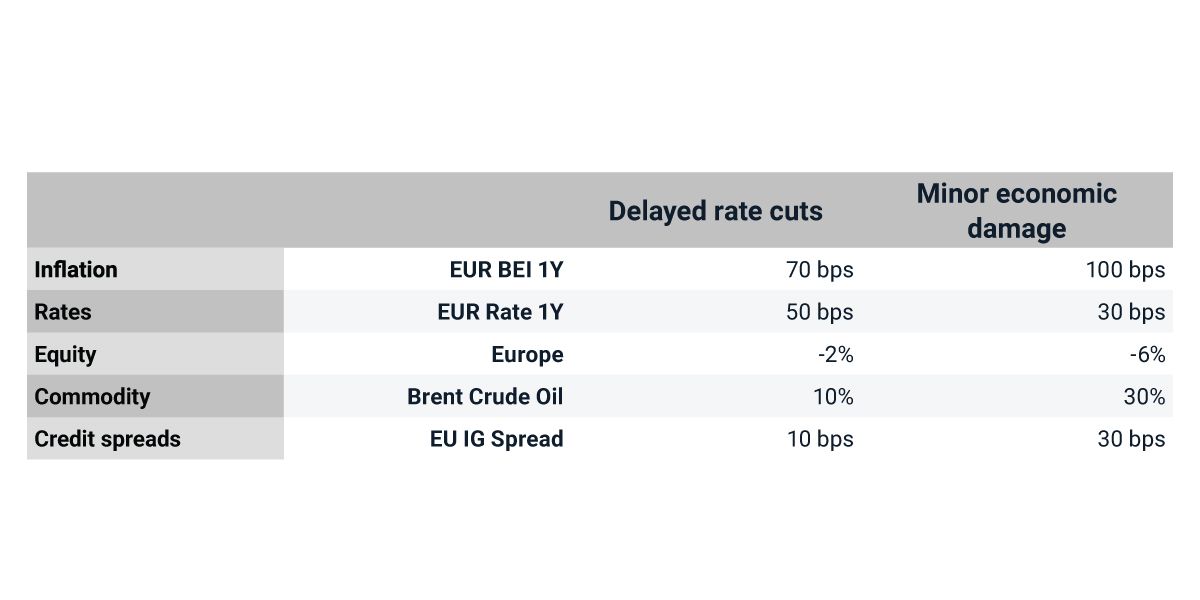Image resolution: width=1200 pixels, height=600 pixels.
Task: Select the Europe instrument cell
Action: [527, 354]
